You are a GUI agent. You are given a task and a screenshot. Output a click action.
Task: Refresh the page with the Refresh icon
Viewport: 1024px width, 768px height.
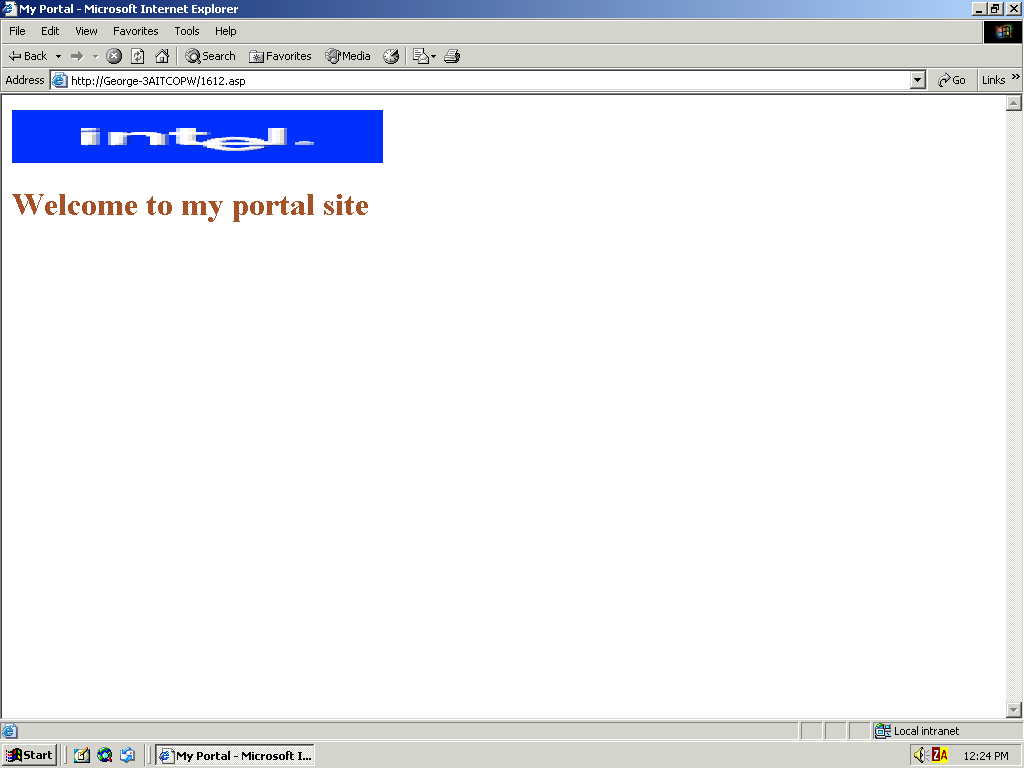click(x=138, y=56)
